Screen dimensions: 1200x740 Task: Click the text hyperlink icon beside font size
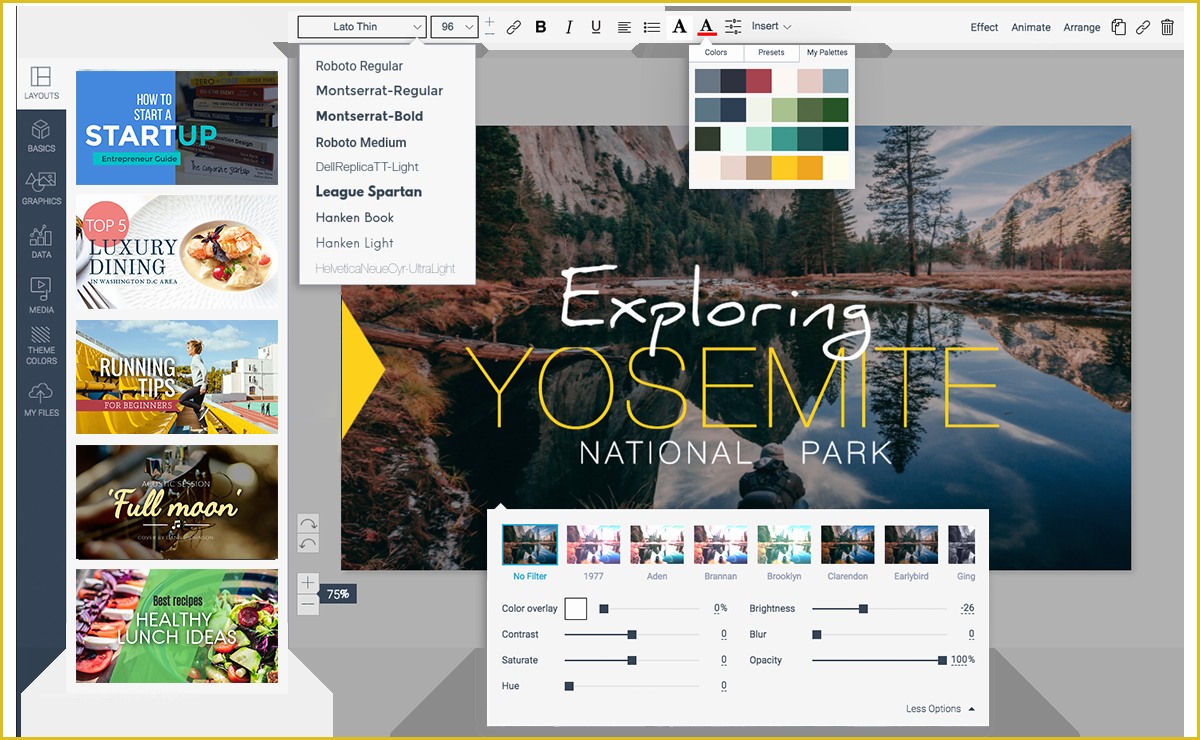[x=514, y=27]
